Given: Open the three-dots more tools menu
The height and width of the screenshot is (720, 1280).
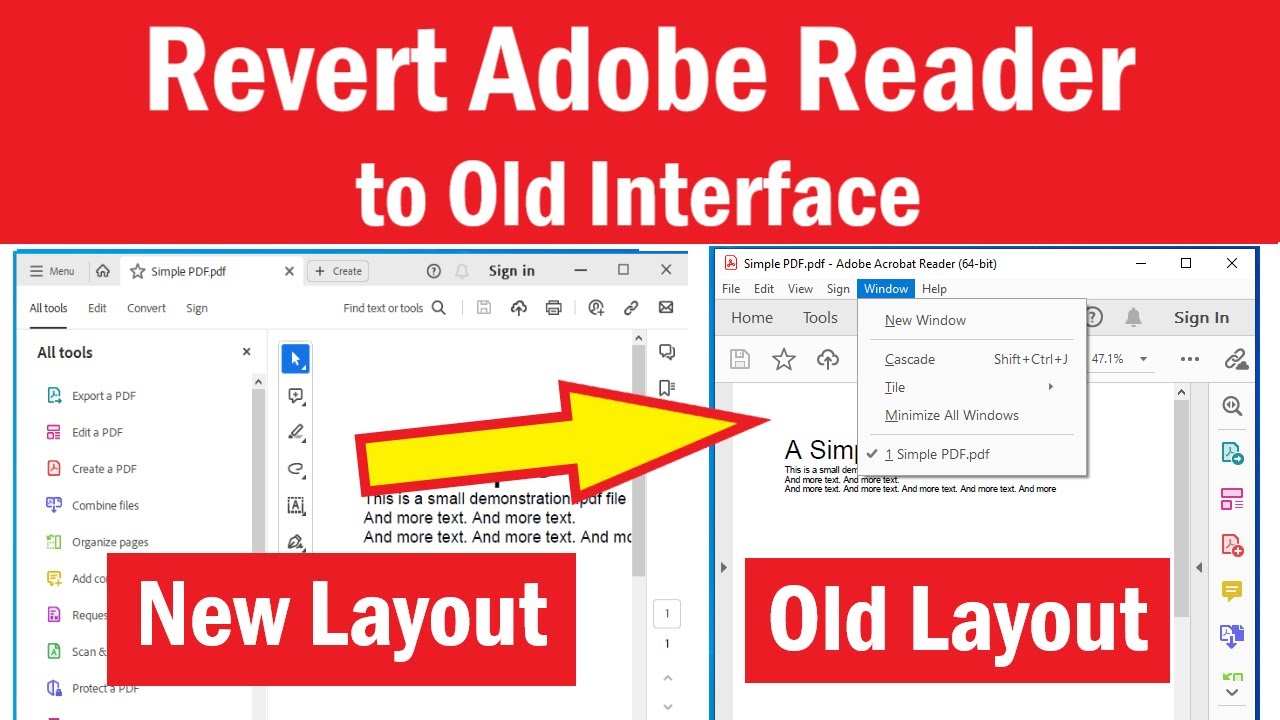Looking at the screenshot, I should tap(1189, 359).
